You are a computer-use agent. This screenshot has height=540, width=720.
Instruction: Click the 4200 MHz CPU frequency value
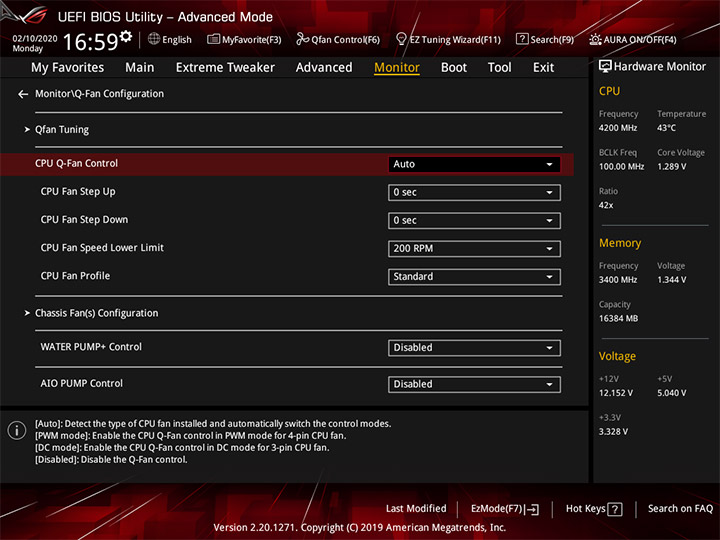pos(618,128)
